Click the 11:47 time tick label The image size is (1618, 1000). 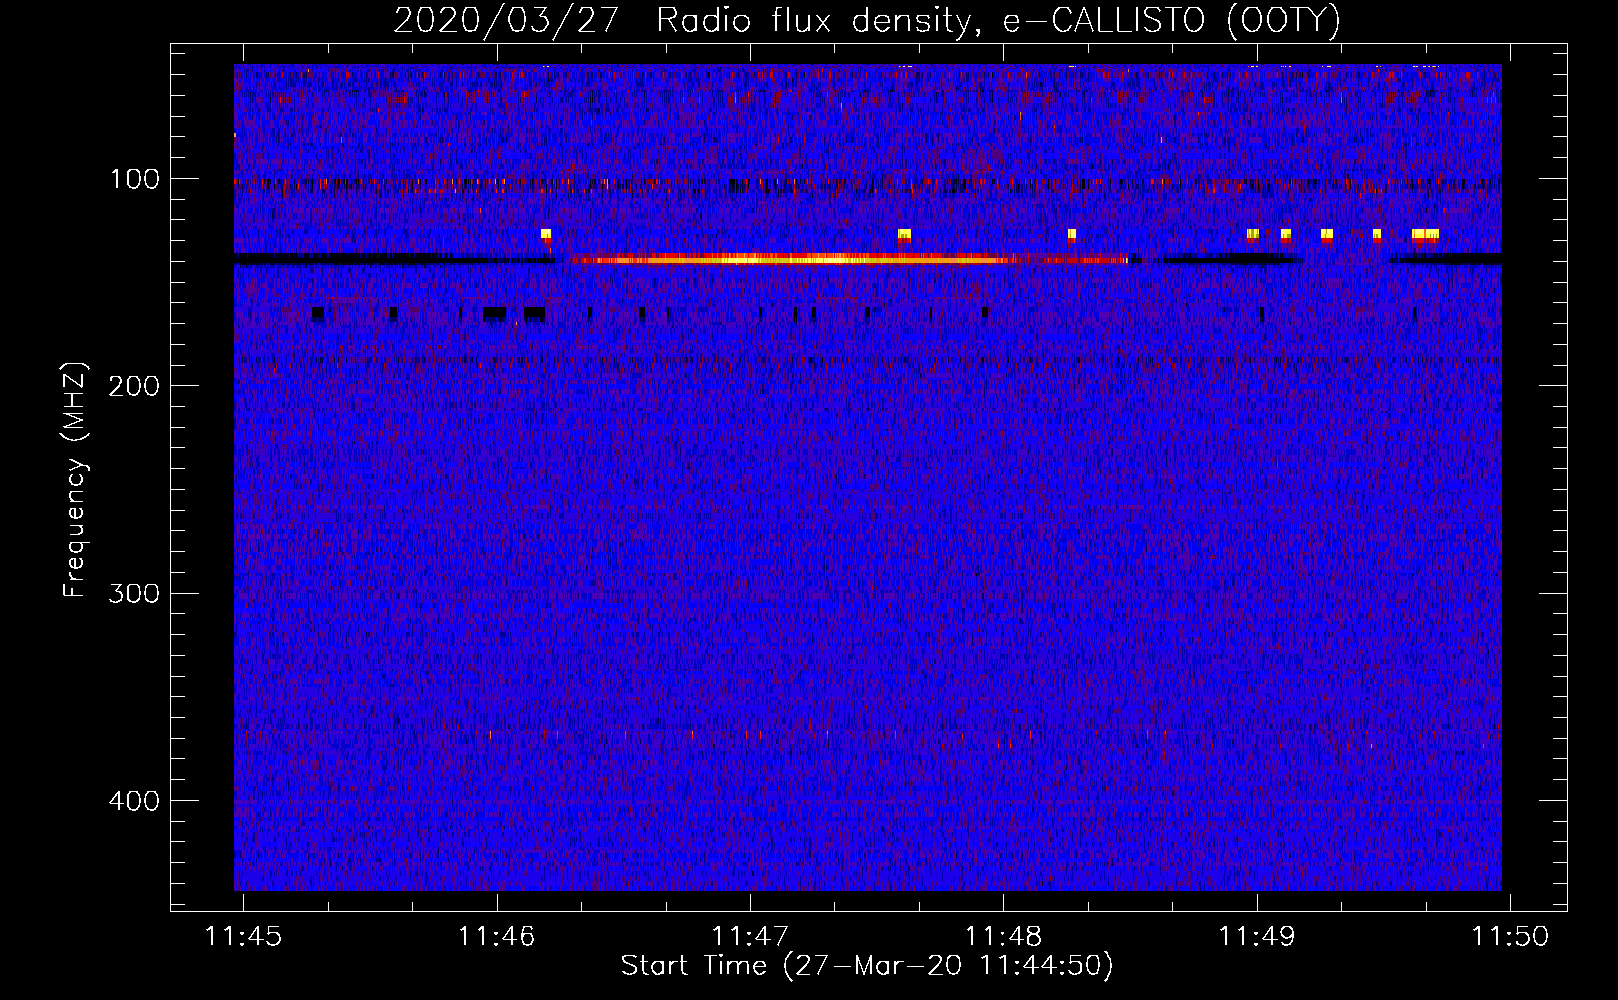point(750,936)
